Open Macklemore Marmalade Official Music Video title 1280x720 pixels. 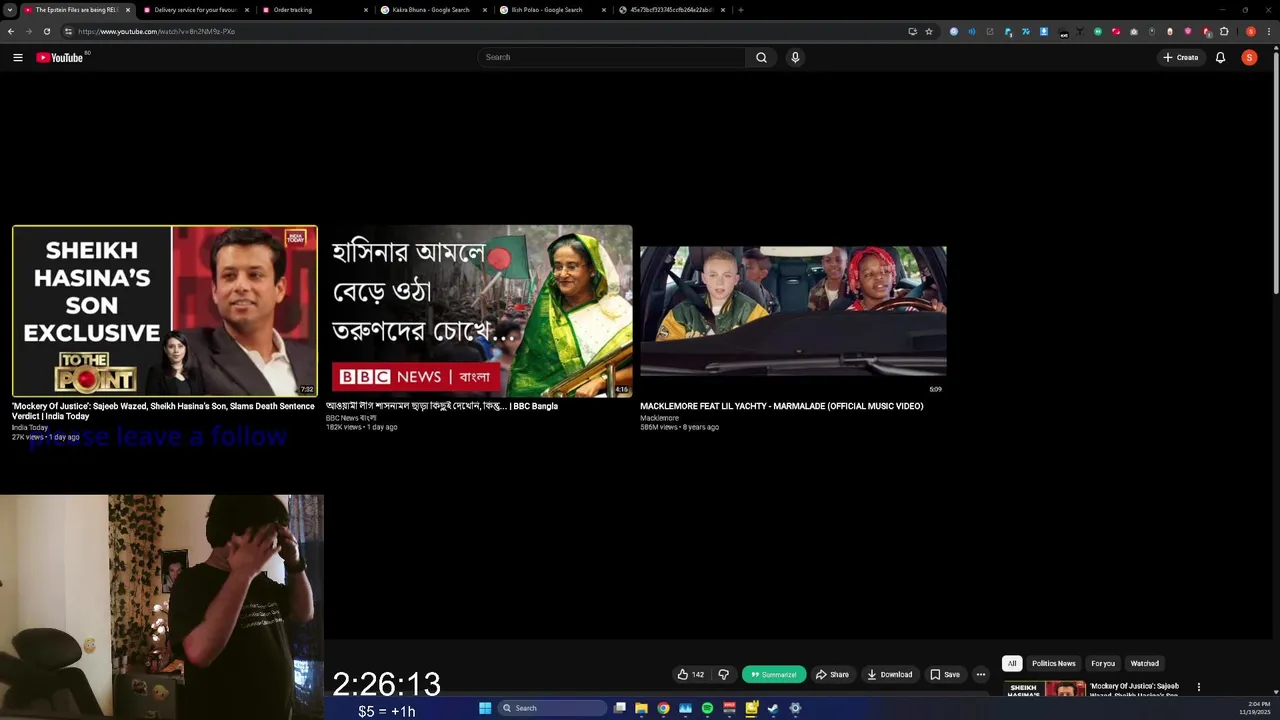coord(782,406)
